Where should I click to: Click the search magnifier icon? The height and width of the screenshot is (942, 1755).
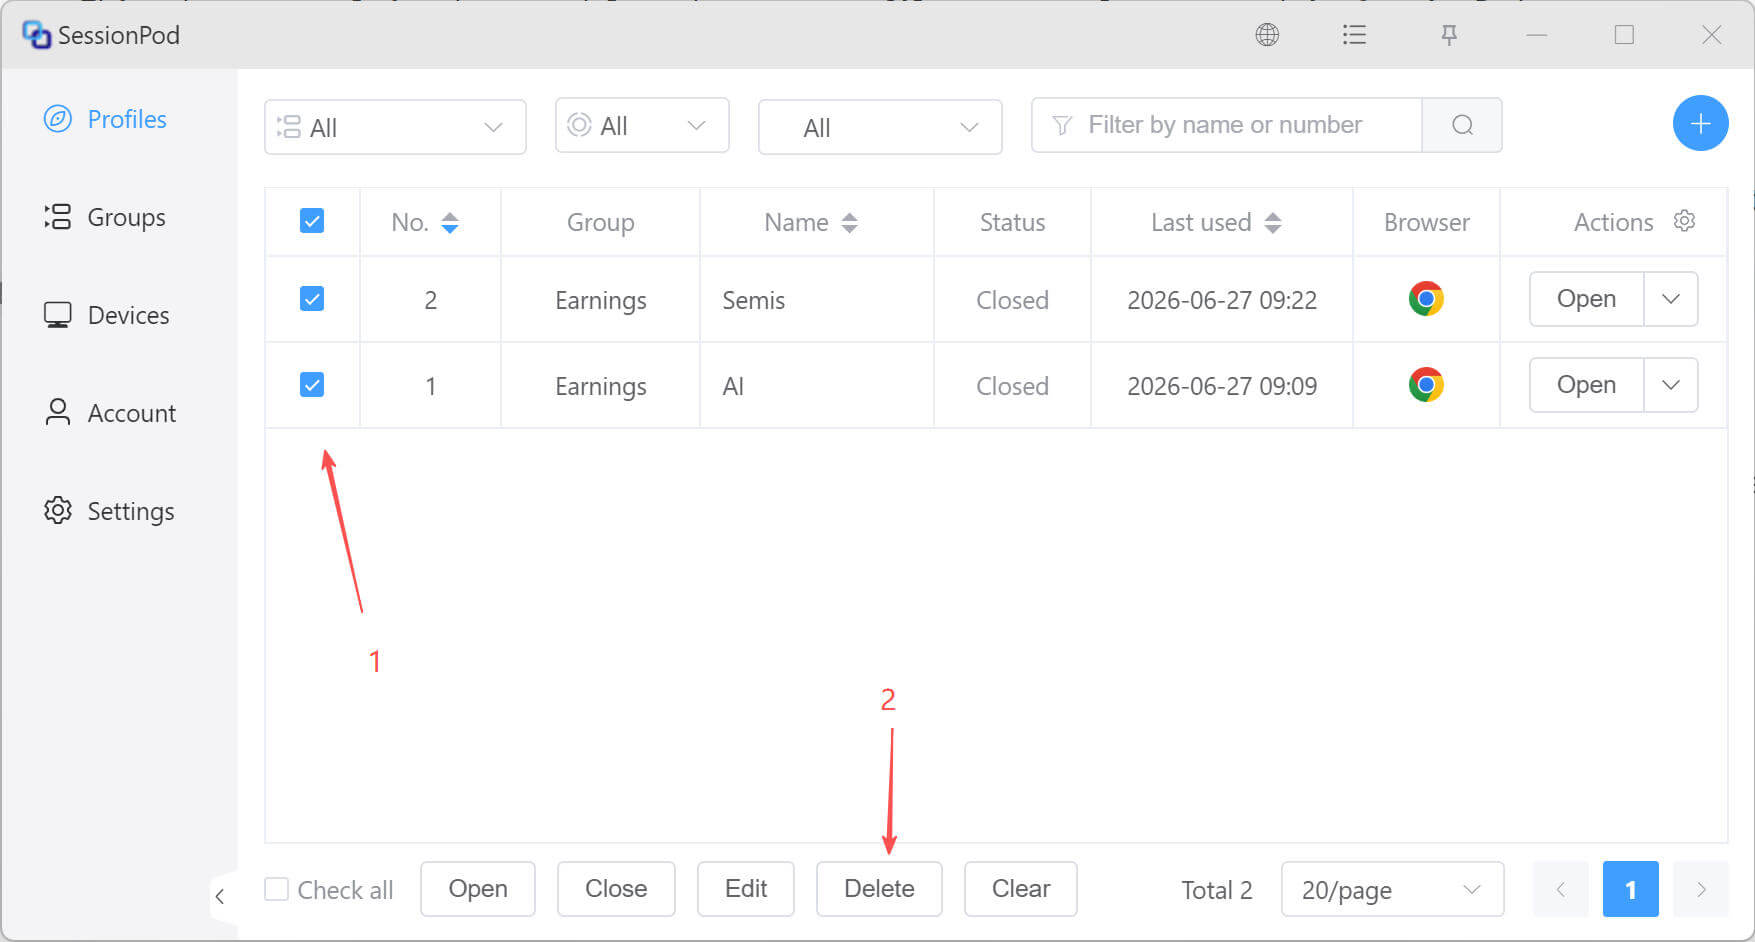click(1462, 125)
